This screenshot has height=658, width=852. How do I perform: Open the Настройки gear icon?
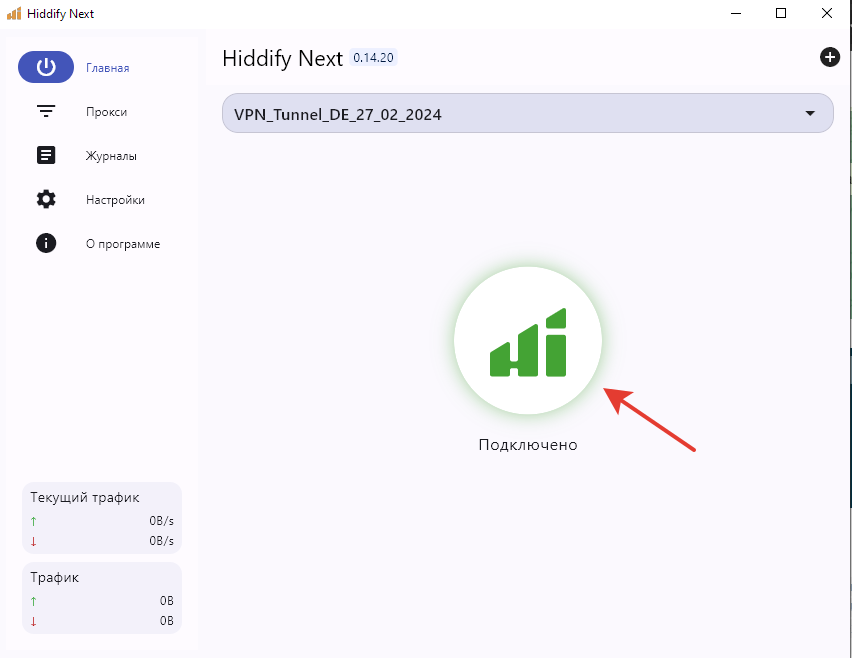46,199
